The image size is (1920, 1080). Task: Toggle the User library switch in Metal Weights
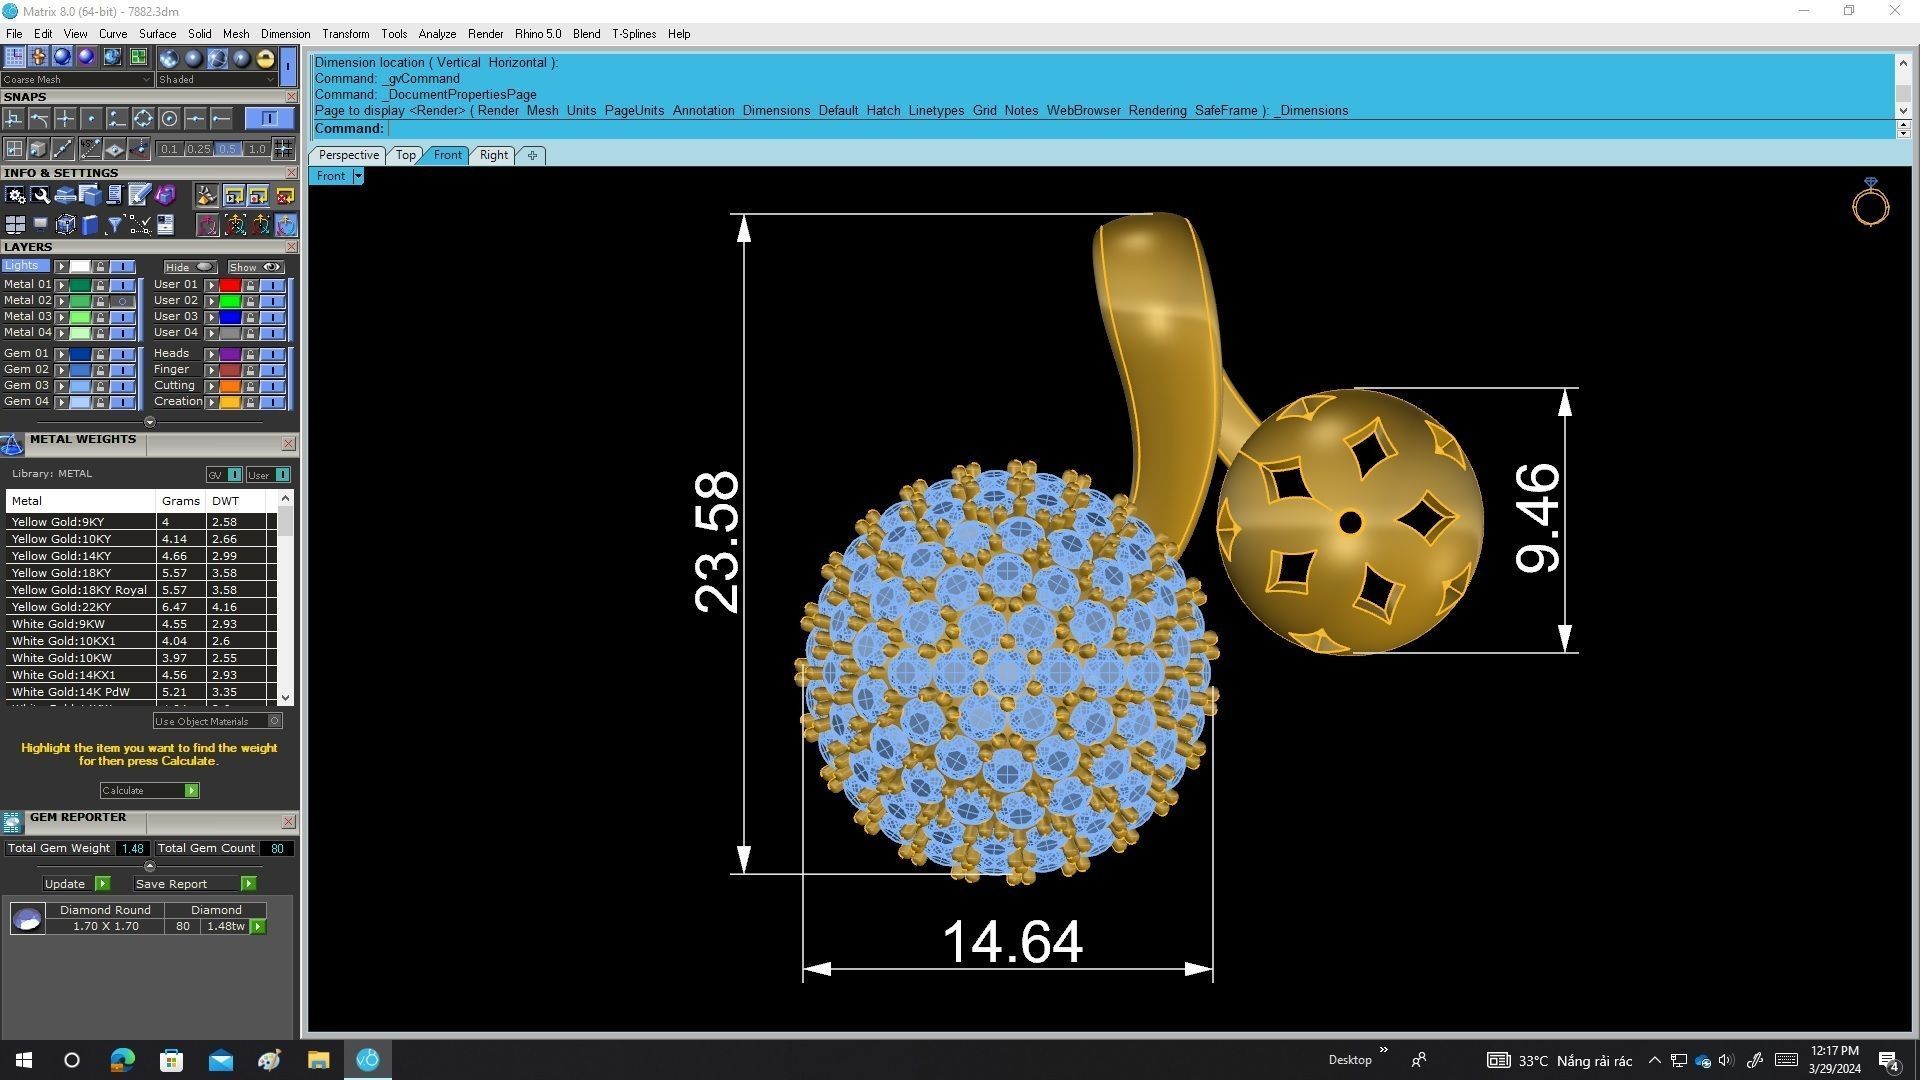point(268,474)
